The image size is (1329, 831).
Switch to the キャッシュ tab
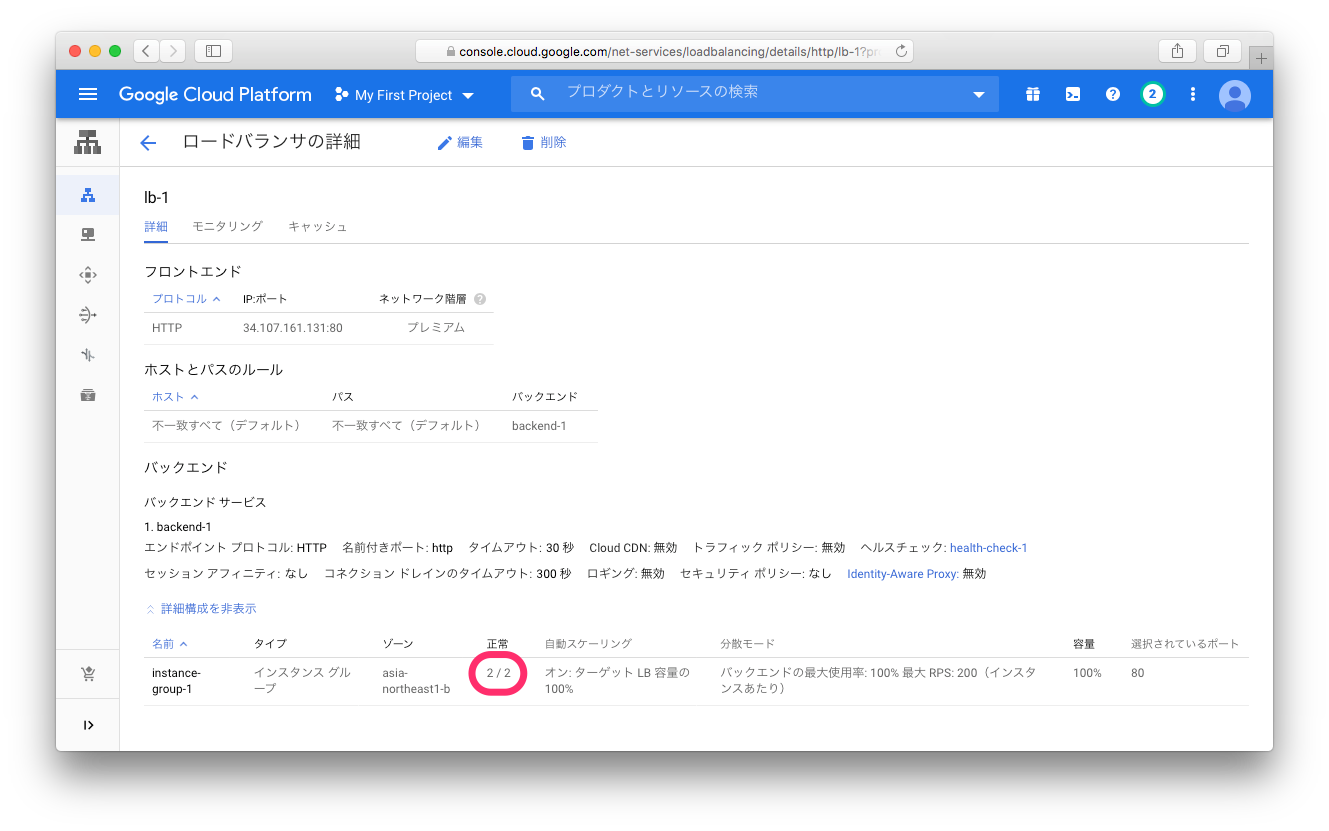pyautogui.click(x=317, y=226)
